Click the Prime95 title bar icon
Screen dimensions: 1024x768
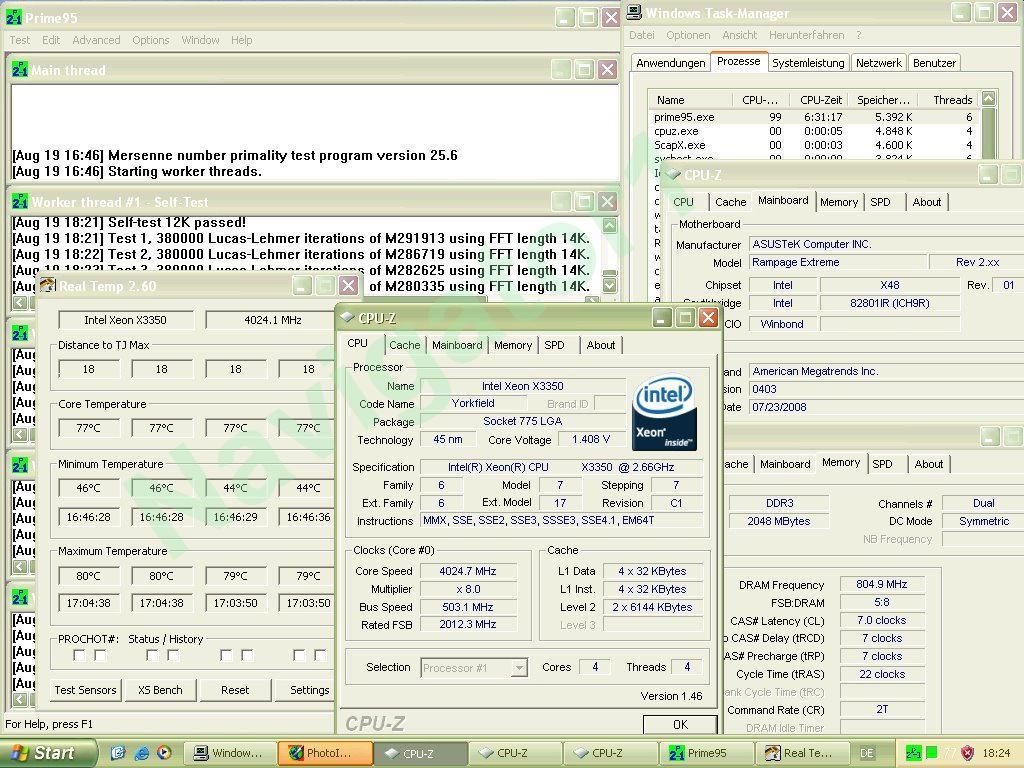coord(14,18)
